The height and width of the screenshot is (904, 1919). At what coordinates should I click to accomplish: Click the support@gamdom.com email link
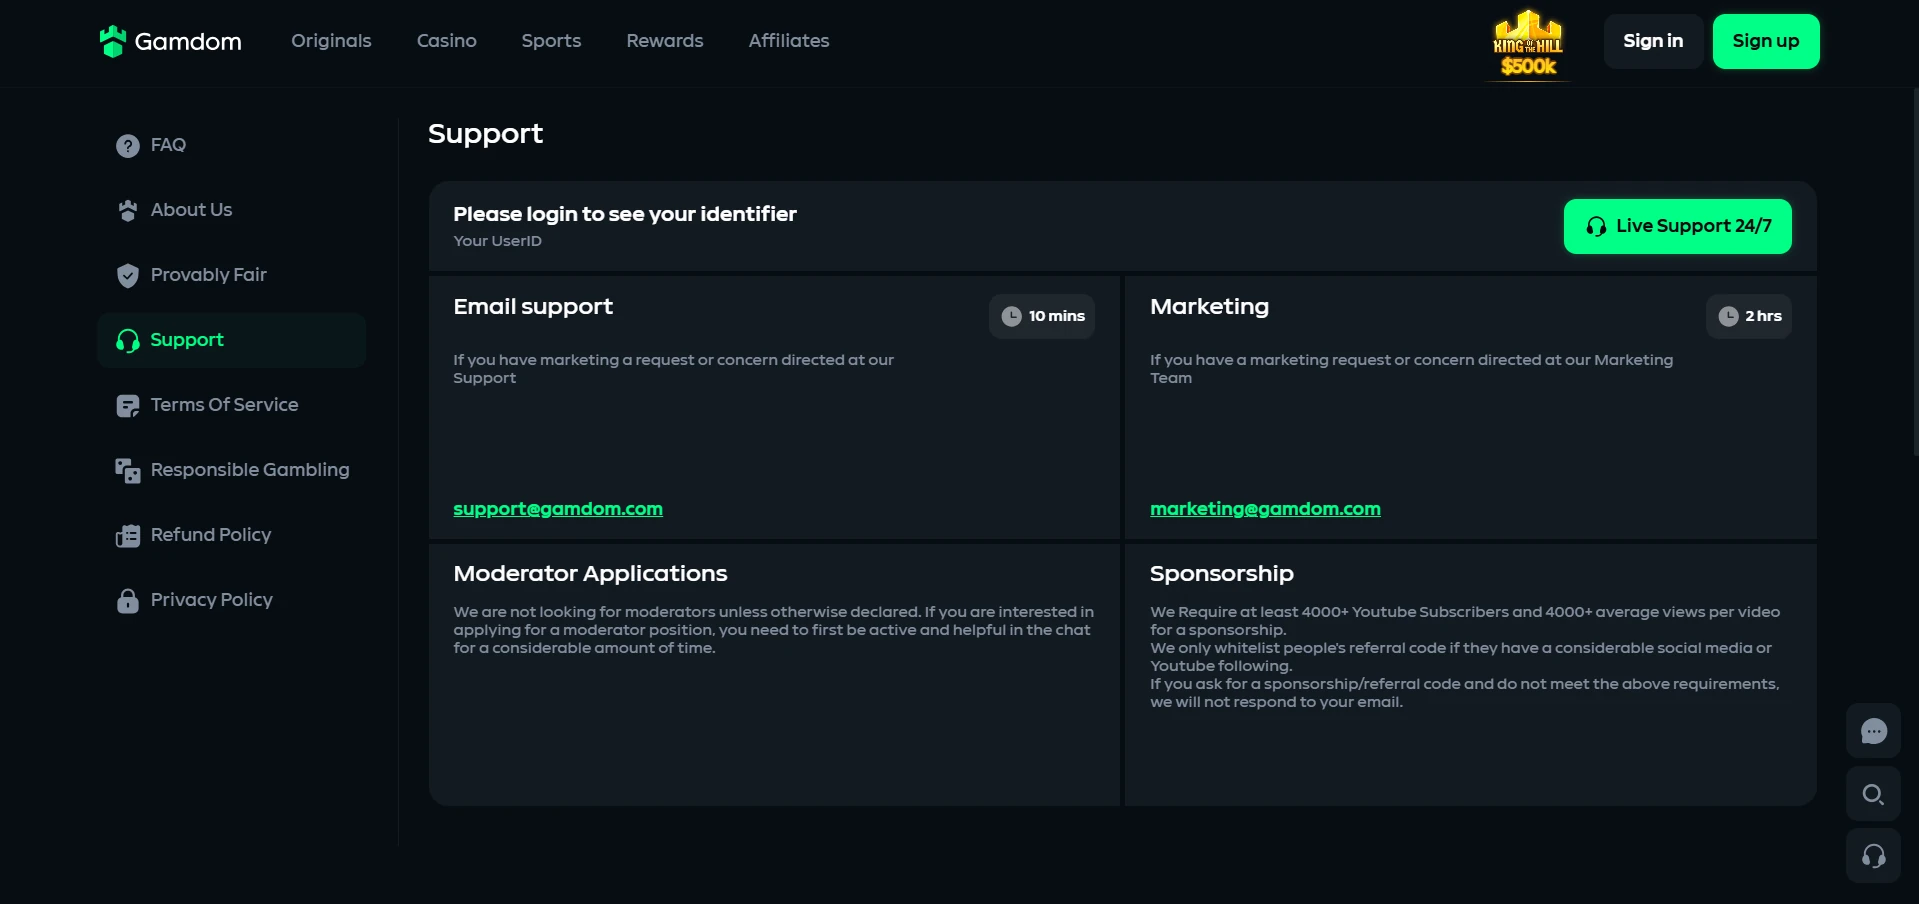[558, 509]
